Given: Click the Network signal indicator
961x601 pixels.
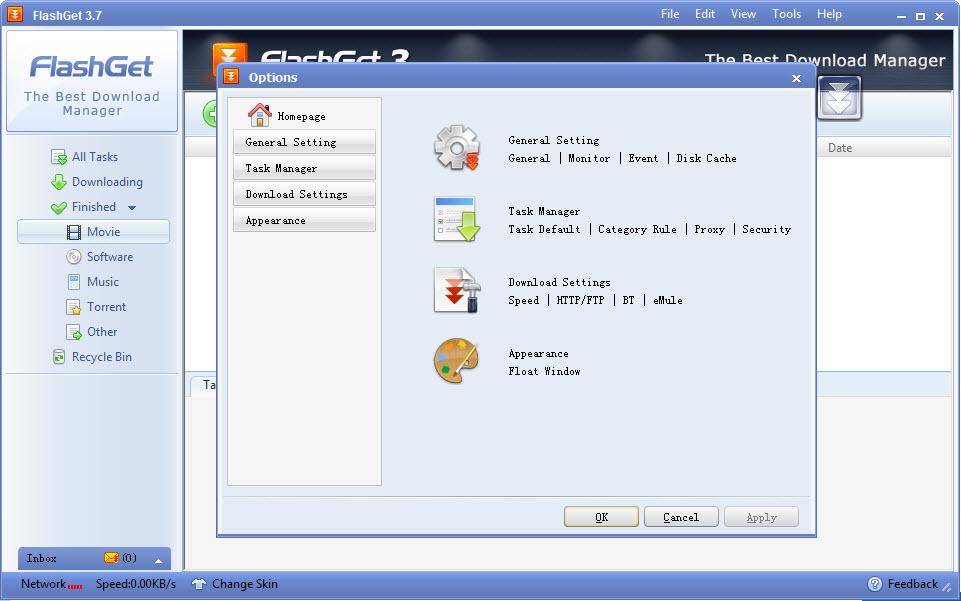Looking at the screenshot, I should [x=75, y=586].
